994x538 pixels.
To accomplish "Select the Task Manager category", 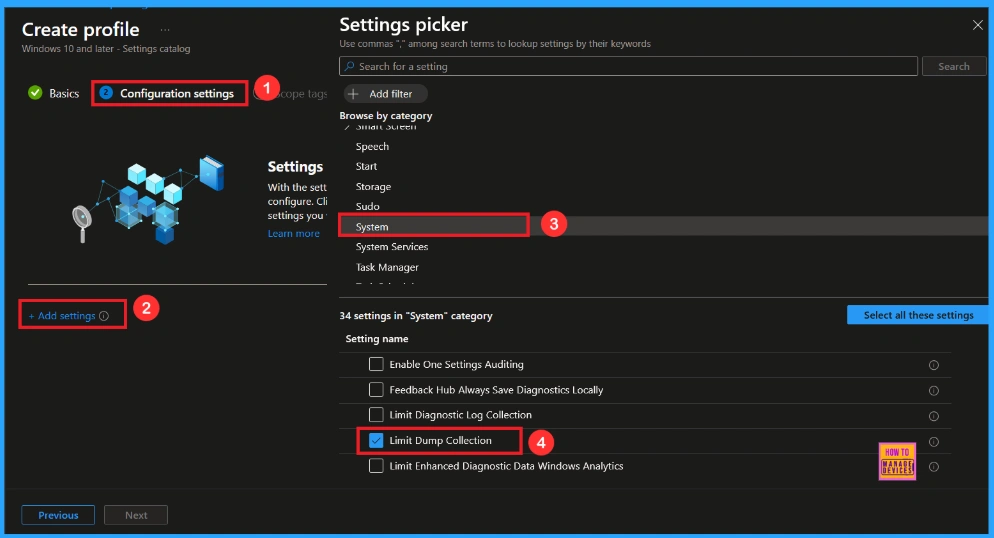I will tap(387, 267).
